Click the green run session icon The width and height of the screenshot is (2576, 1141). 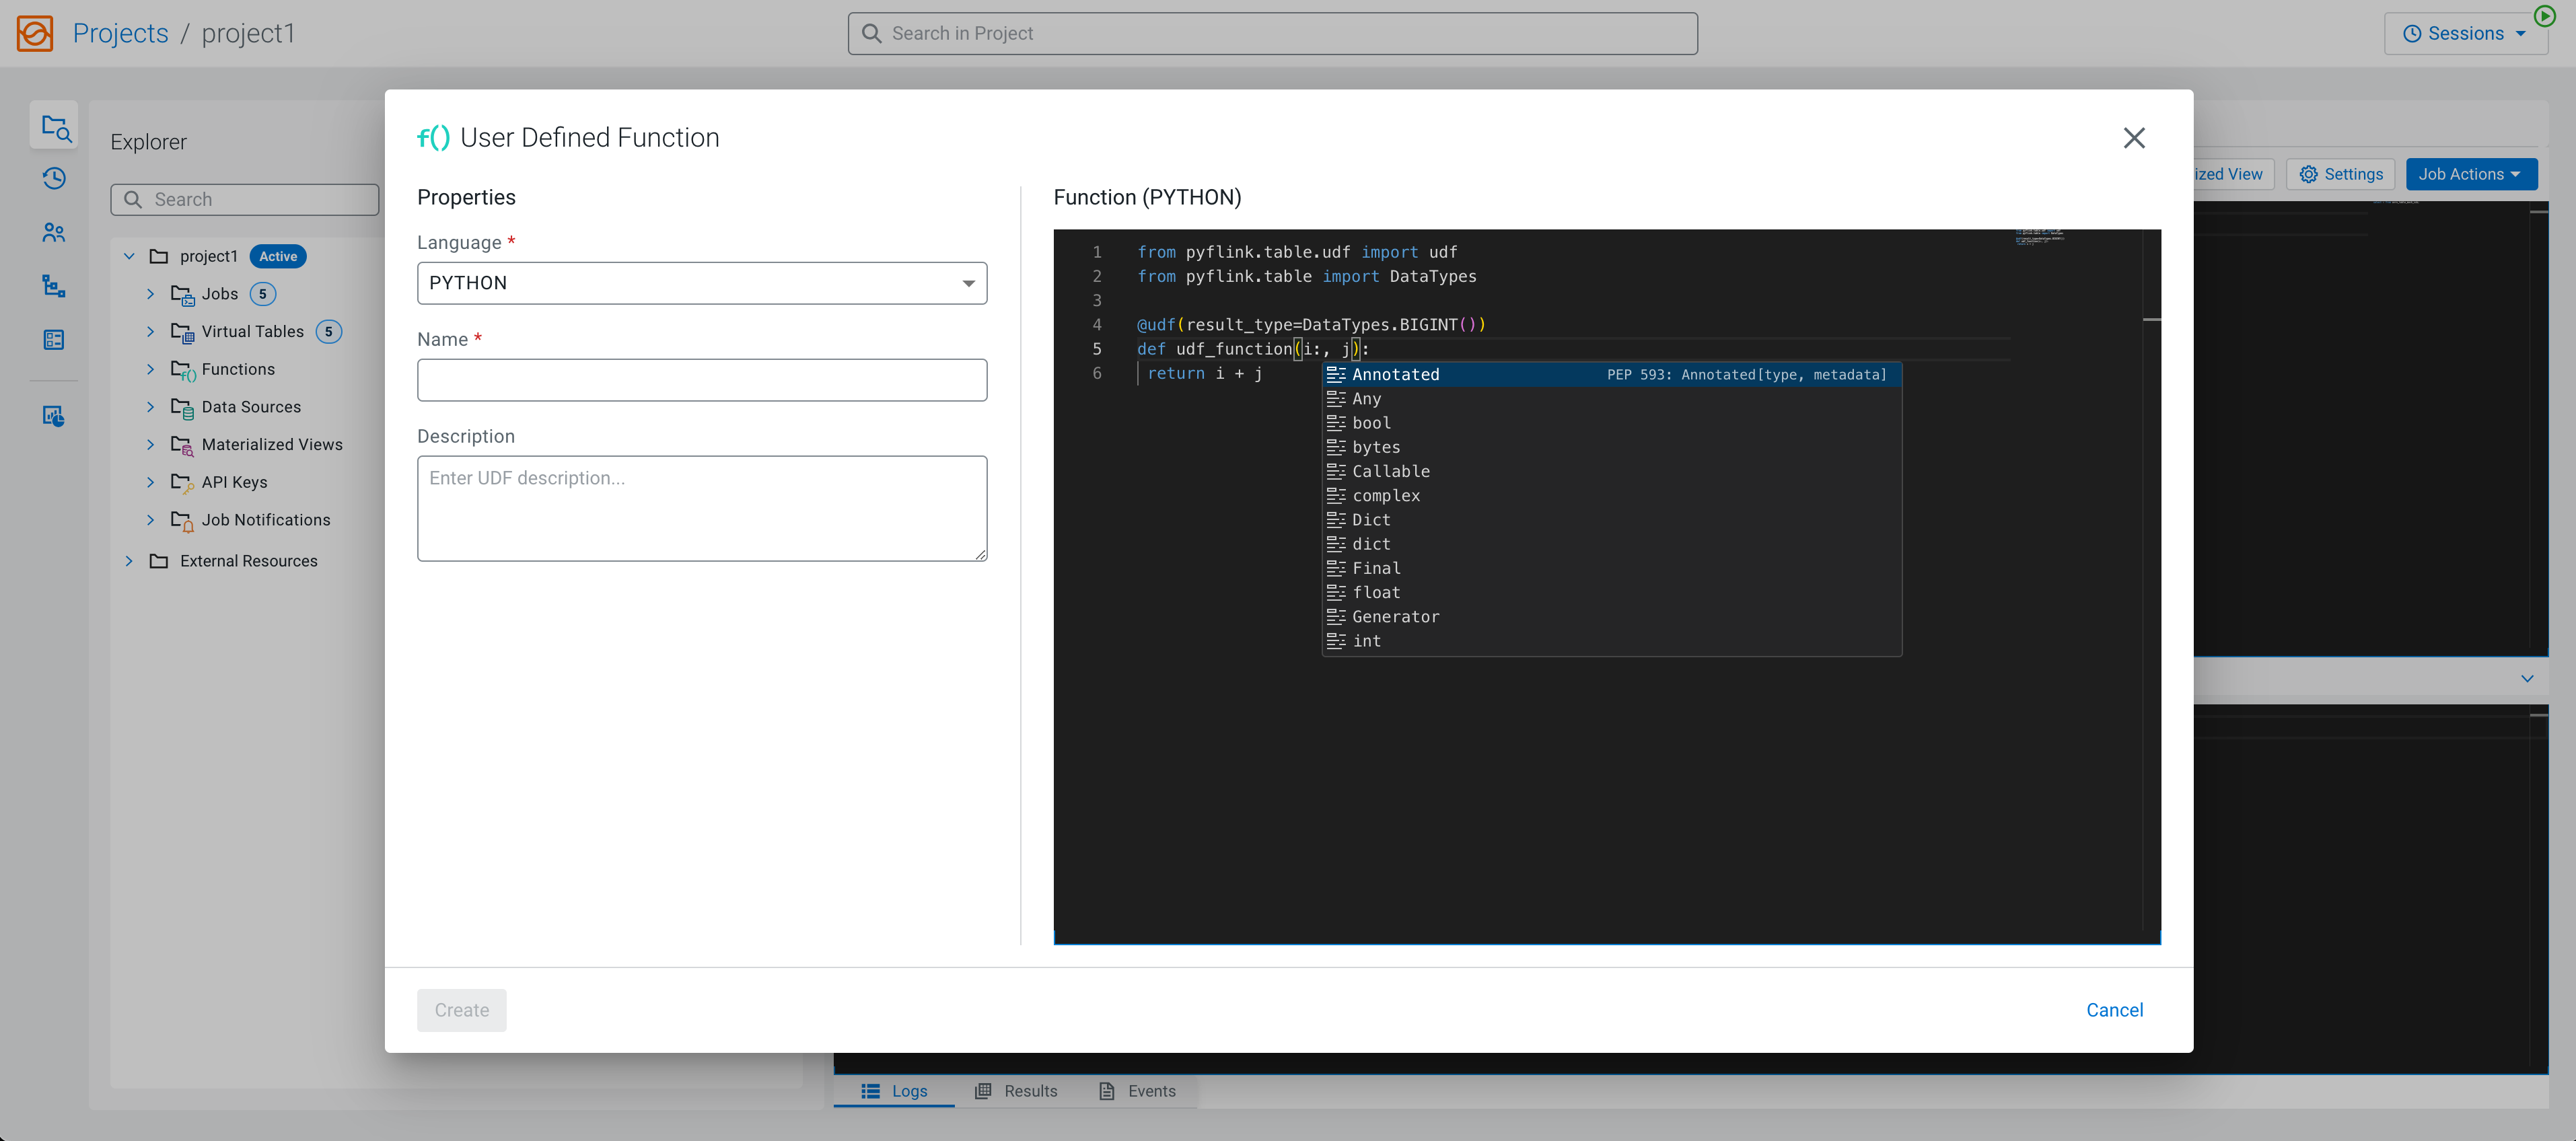(x=2545, y=16)
